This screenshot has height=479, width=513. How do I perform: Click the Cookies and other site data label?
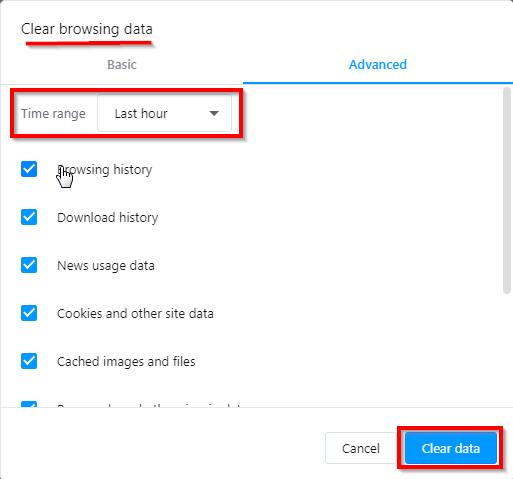click(x=135, y=314)
